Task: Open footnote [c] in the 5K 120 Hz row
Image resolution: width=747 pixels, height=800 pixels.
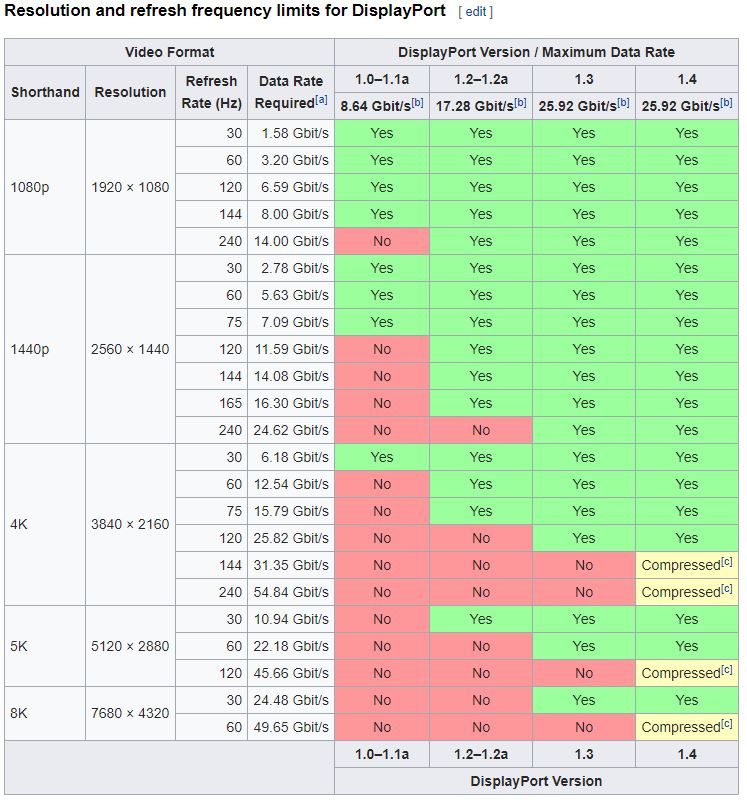Action: point(727,669)
